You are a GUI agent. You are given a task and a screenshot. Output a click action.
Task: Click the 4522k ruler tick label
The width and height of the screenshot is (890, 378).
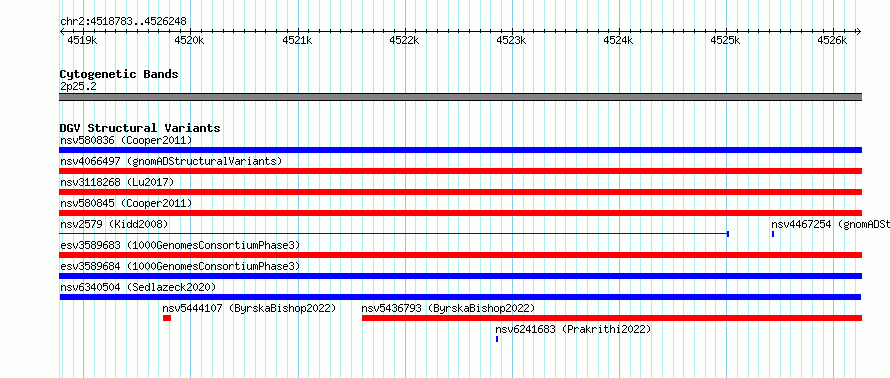pos(404,40)
